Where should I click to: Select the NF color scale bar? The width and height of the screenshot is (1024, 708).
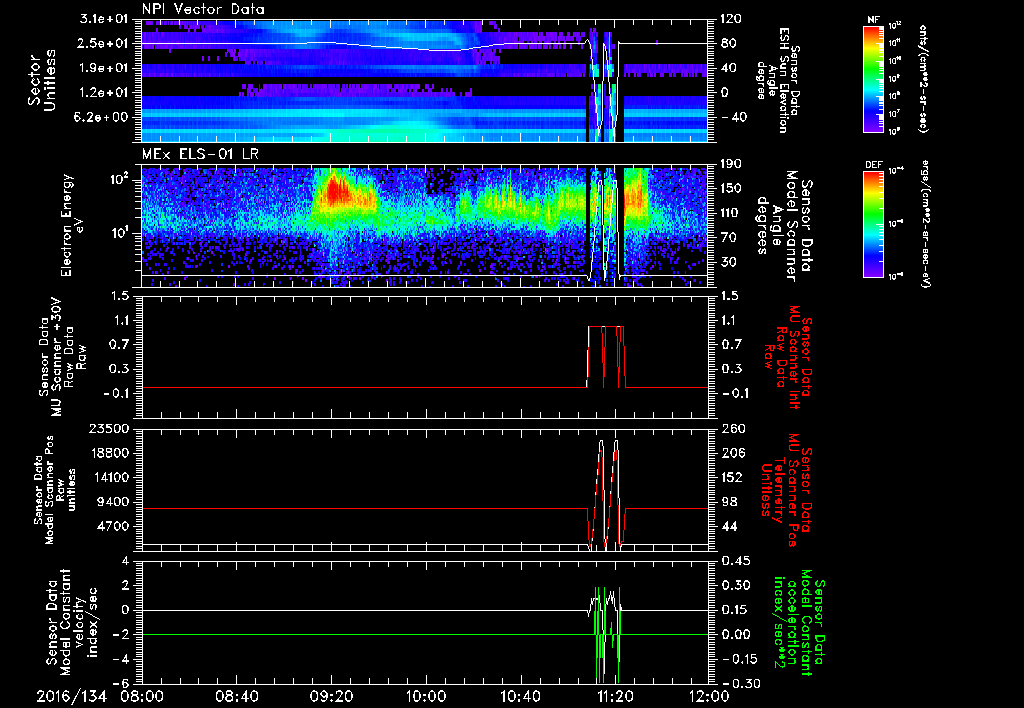874,79
